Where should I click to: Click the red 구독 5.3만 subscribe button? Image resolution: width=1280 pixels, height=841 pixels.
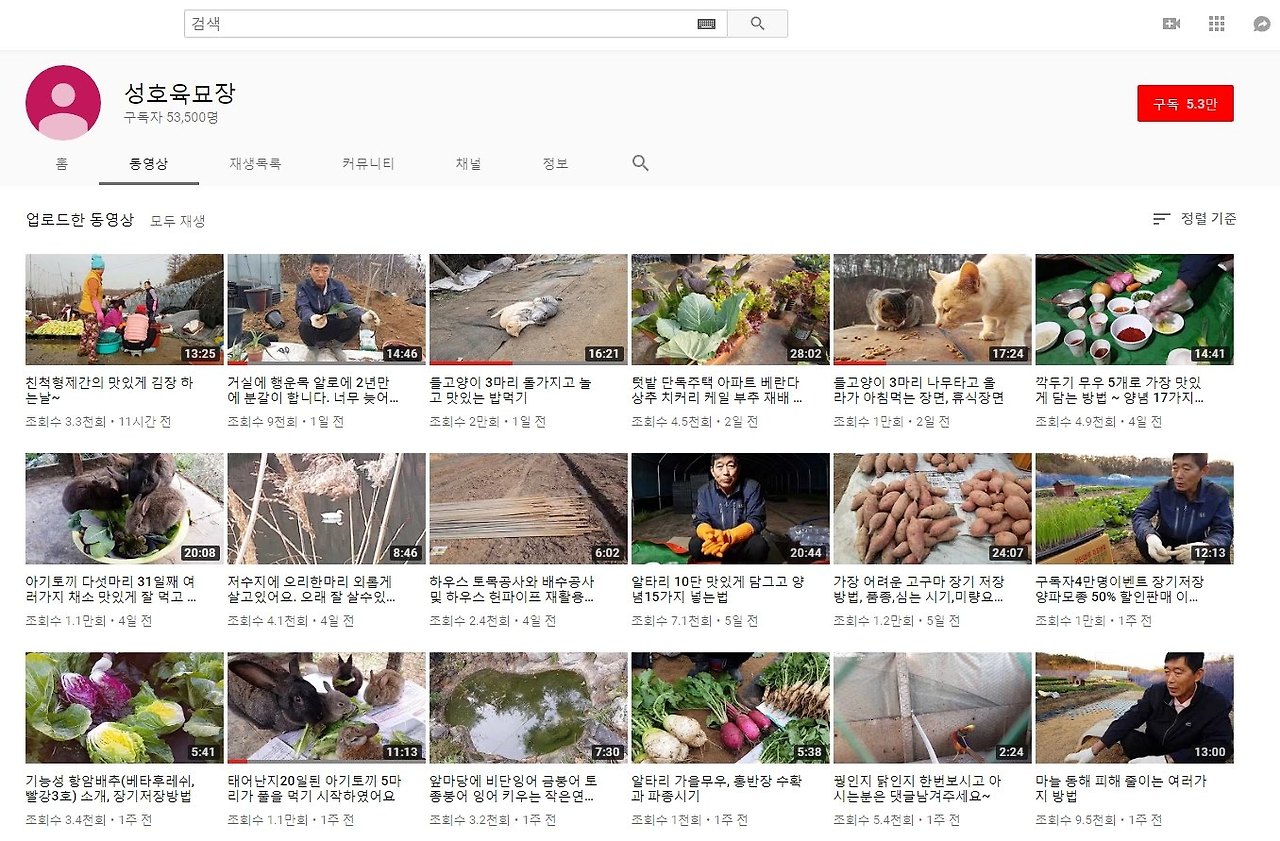[1185, 103]
